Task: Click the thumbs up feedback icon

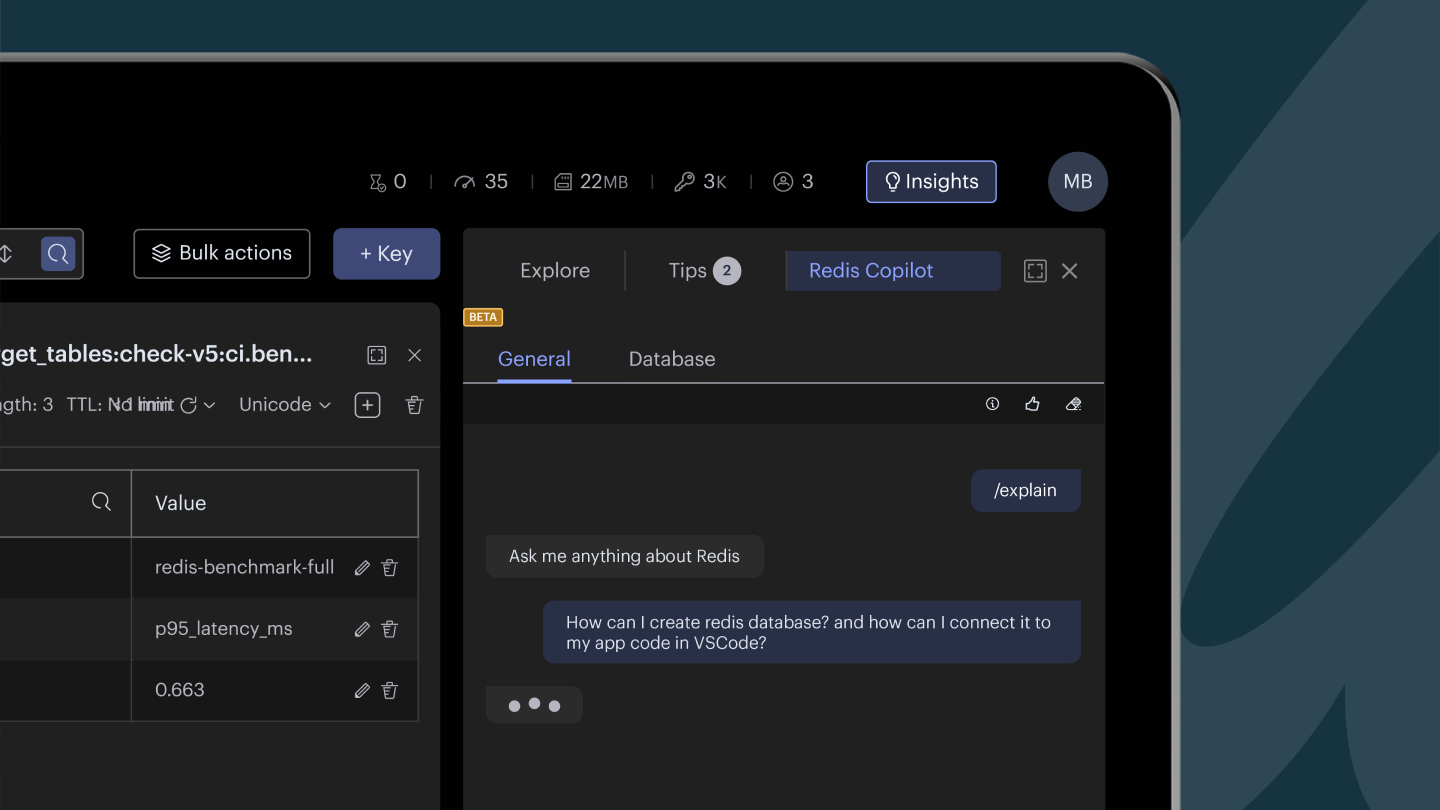Action: pyautogui.click(x=1032, y=404)
